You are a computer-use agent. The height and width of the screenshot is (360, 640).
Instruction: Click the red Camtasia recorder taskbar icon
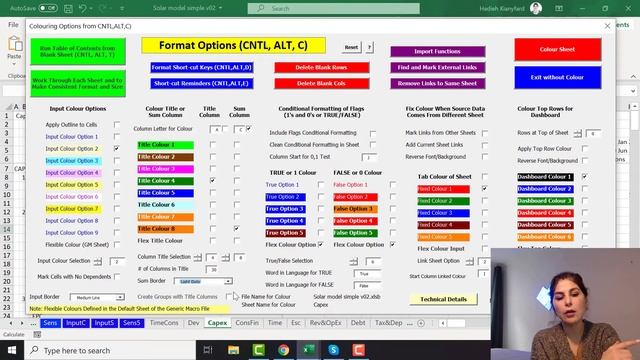(358, 350)
